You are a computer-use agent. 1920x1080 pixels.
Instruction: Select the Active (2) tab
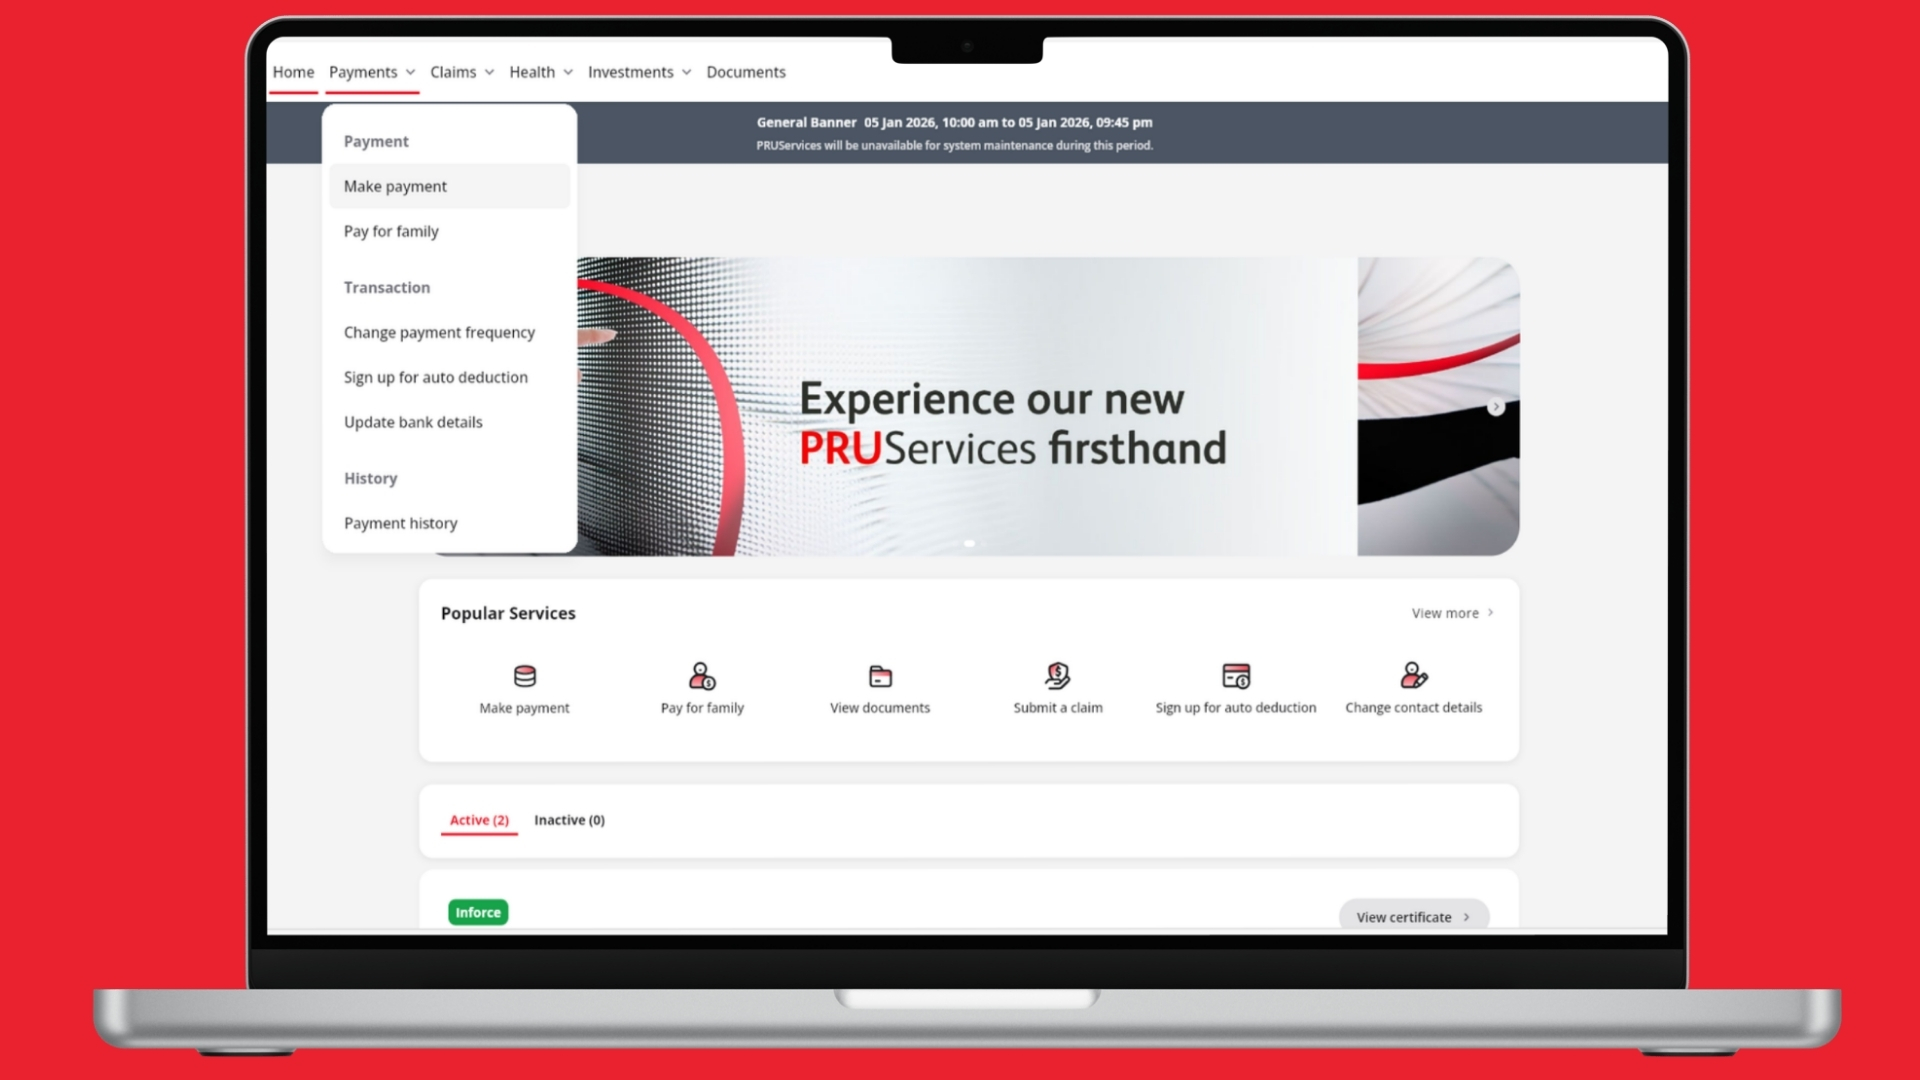click(x=479, y=820)
